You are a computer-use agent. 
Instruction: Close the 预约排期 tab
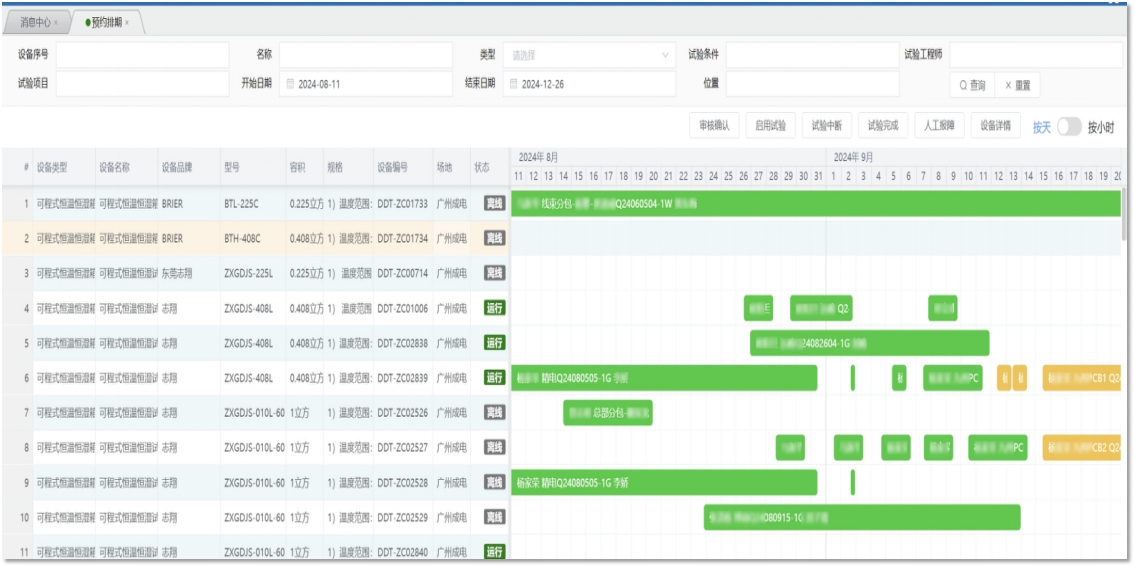point(127,23)
